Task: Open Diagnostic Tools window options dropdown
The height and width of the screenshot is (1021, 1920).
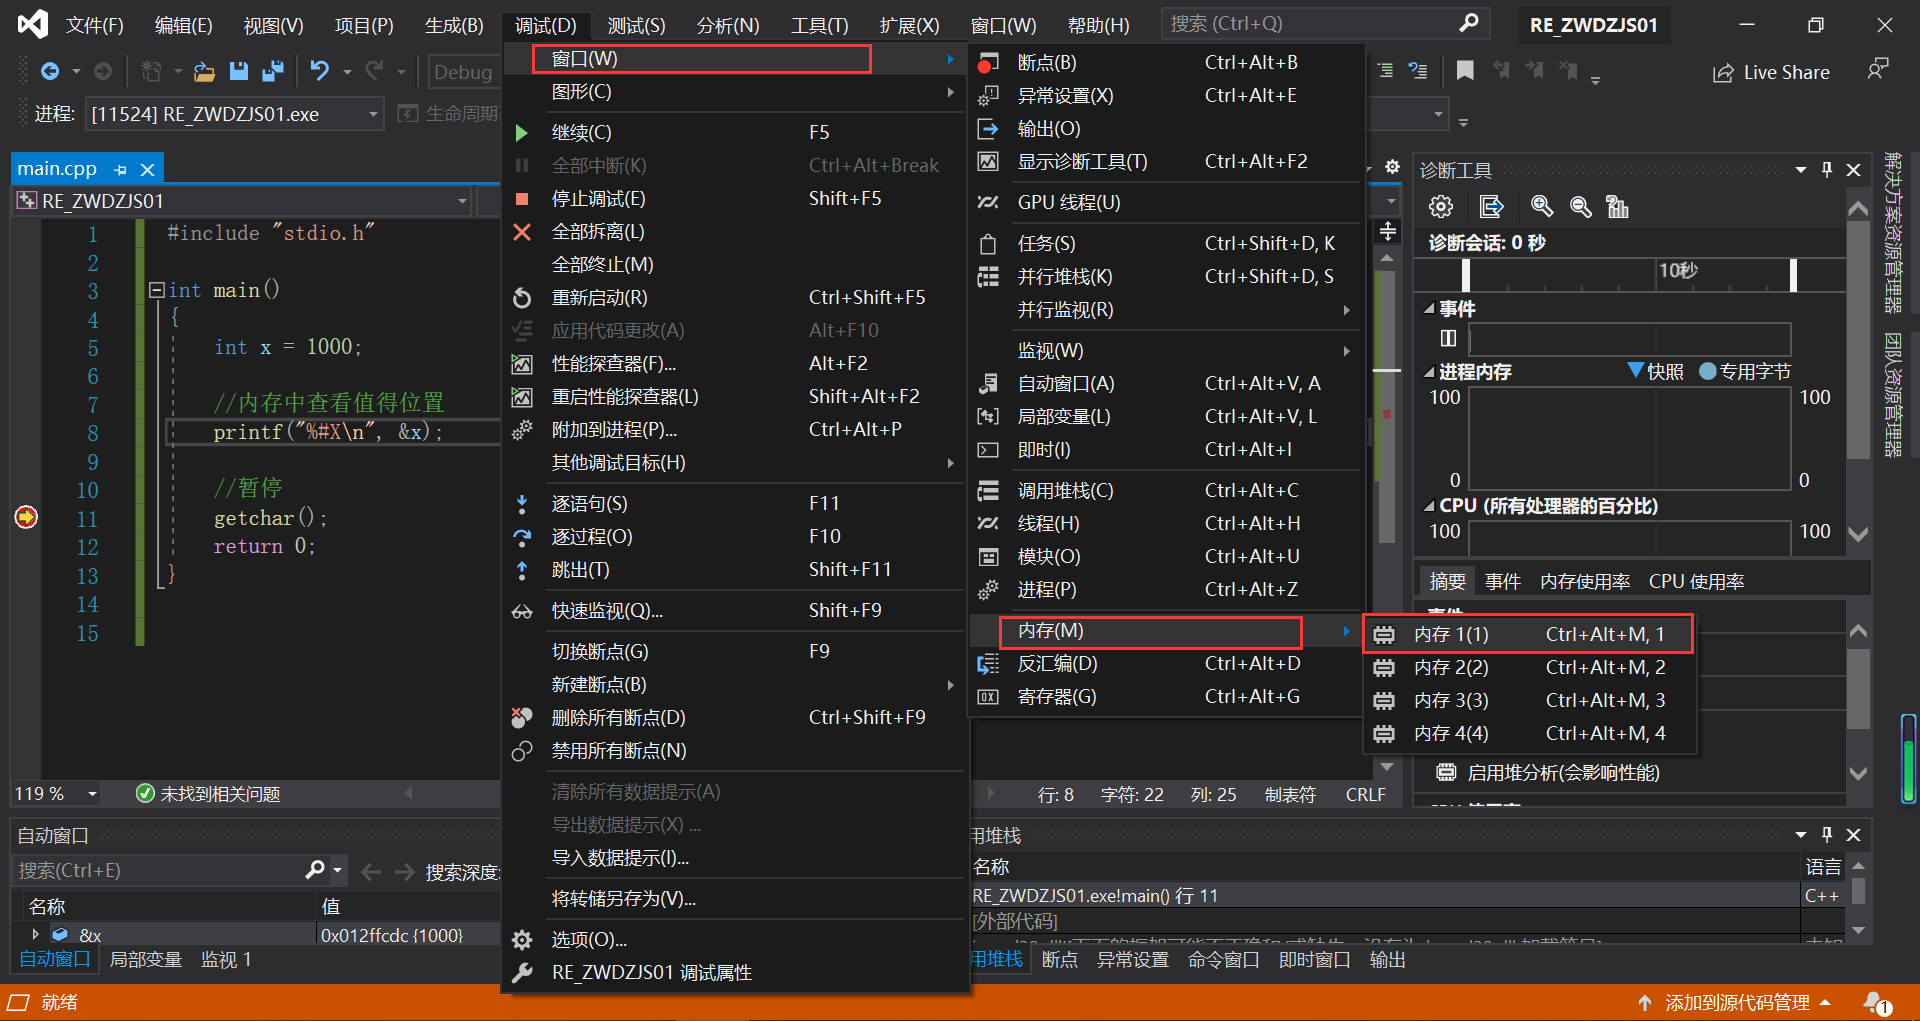Action: [x=1800, y=170]
